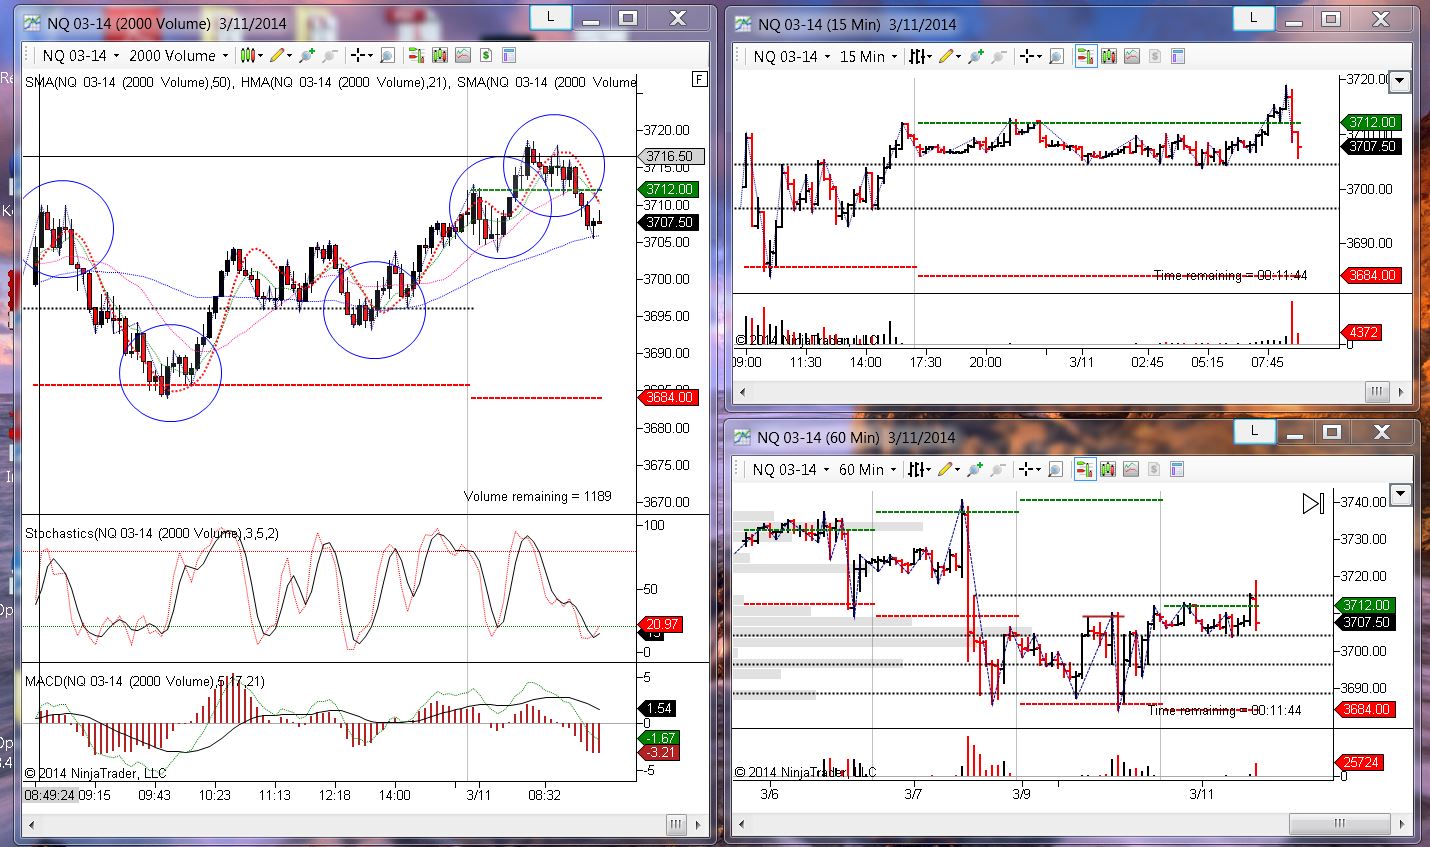The height and width of the screenshot is (847, 1430).
Task: Click right scroll arrow under 15 Min chart
Action: click(x=1401, y=391)
